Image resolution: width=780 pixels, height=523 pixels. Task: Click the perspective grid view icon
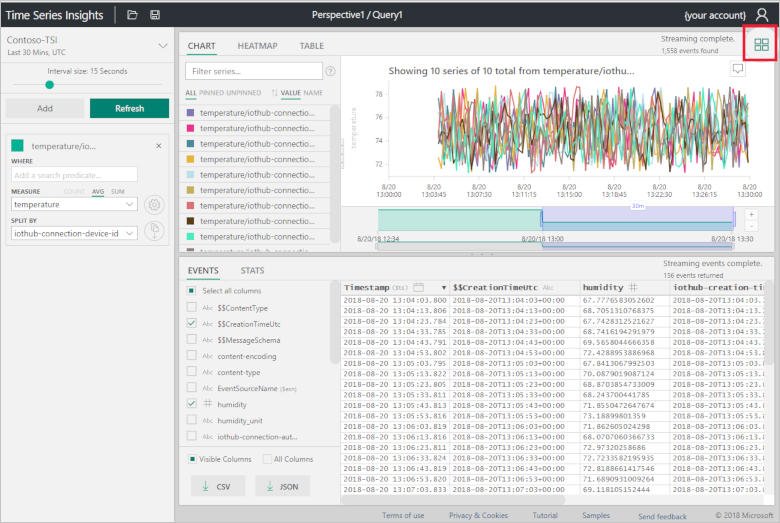[x=761, y=45]
